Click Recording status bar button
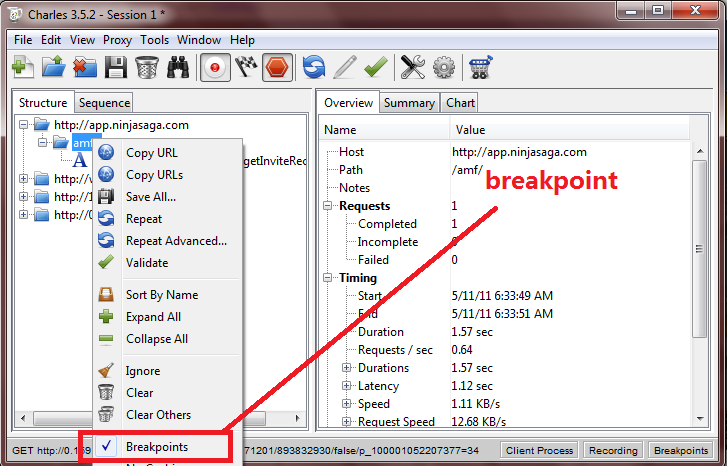Image resolution: width=727 pixels, height=466 pixels. tap(613, 450)
